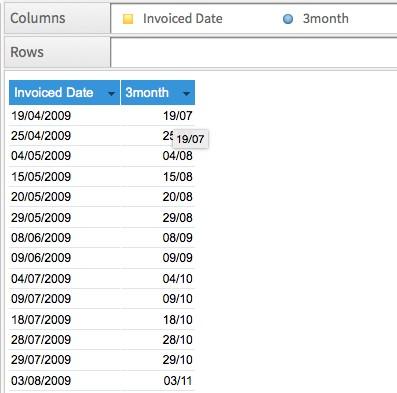
Task: Select the Invoiced Date field in Columns
Action: point(183,19)
